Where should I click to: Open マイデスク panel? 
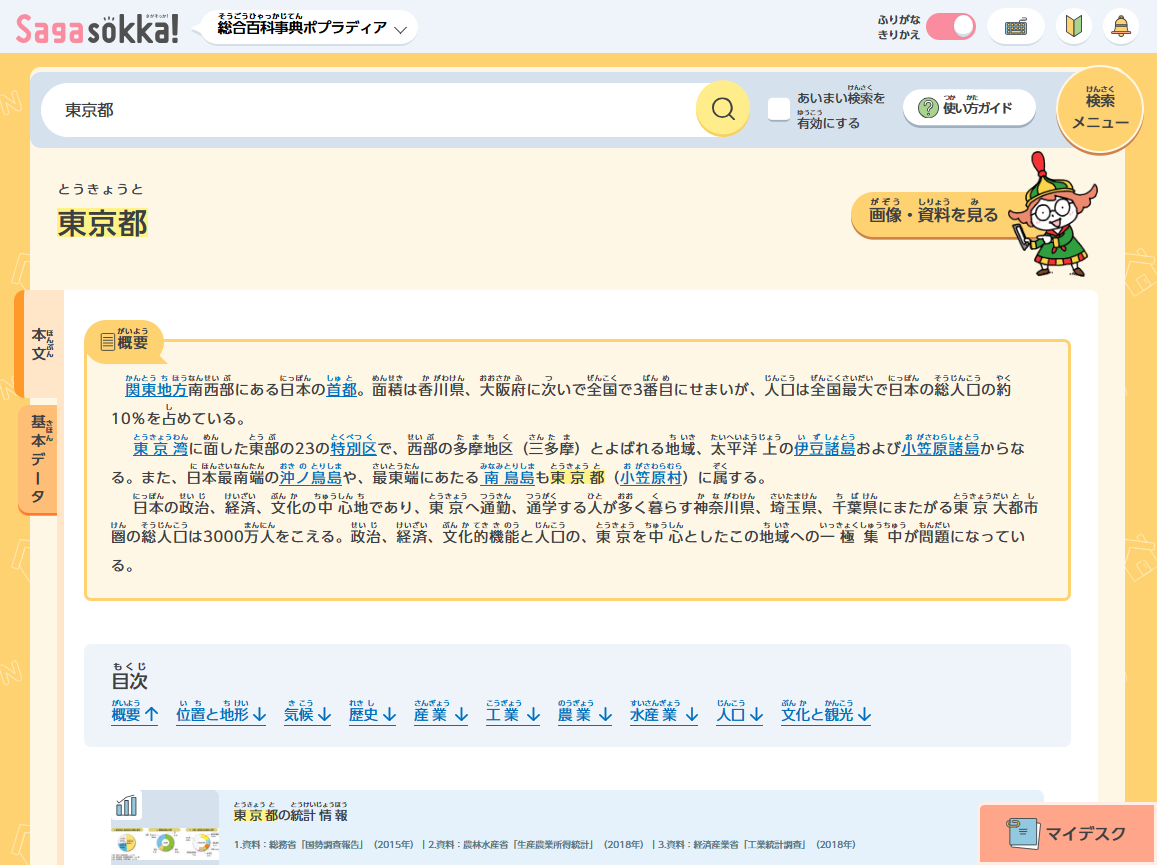(x=1067, y=833)
